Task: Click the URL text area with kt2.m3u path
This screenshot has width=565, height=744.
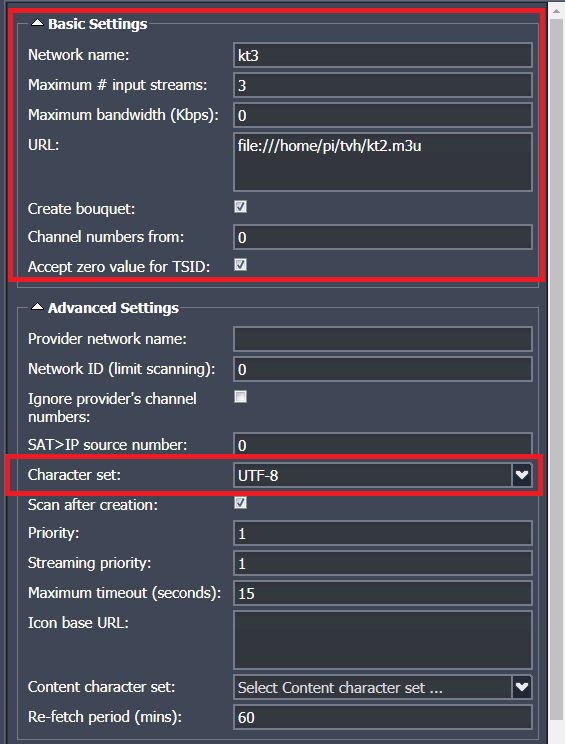Action: pyautogui.click(x=382, y=162)
